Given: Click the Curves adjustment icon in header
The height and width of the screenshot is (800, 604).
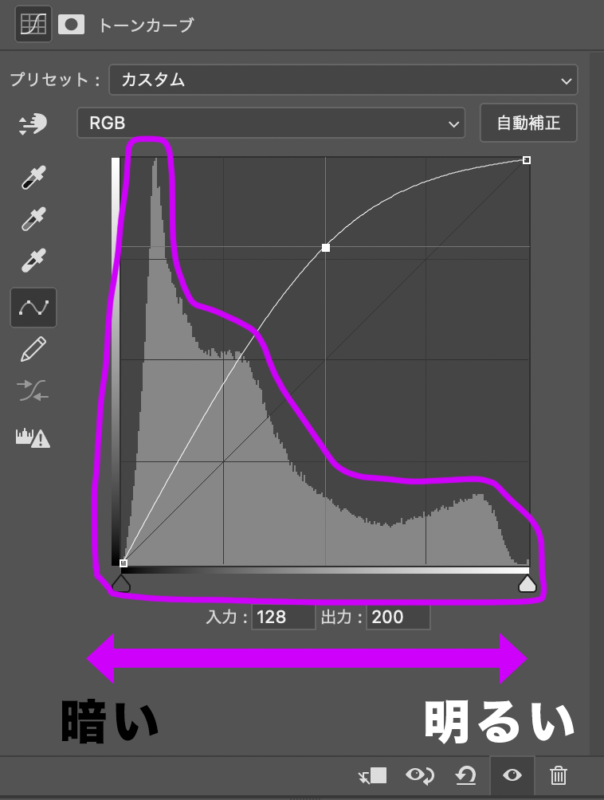Looking at the screenshot, I should click(33, 24).
